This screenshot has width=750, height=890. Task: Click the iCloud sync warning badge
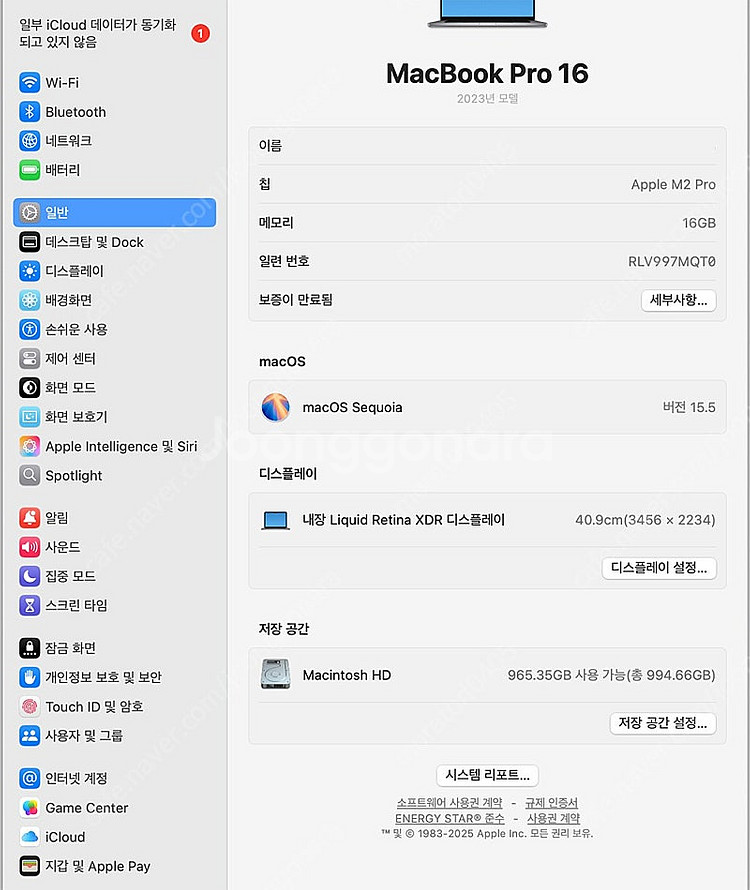(x=200, y=33)
